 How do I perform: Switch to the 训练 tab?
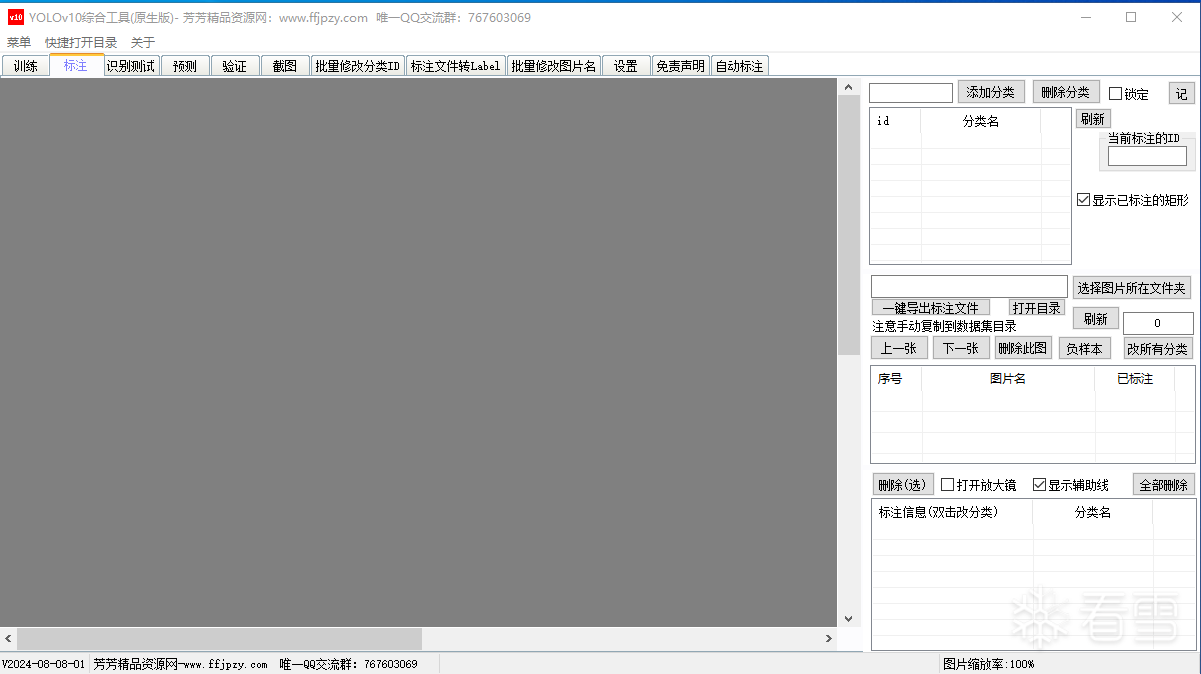point(26,66)
